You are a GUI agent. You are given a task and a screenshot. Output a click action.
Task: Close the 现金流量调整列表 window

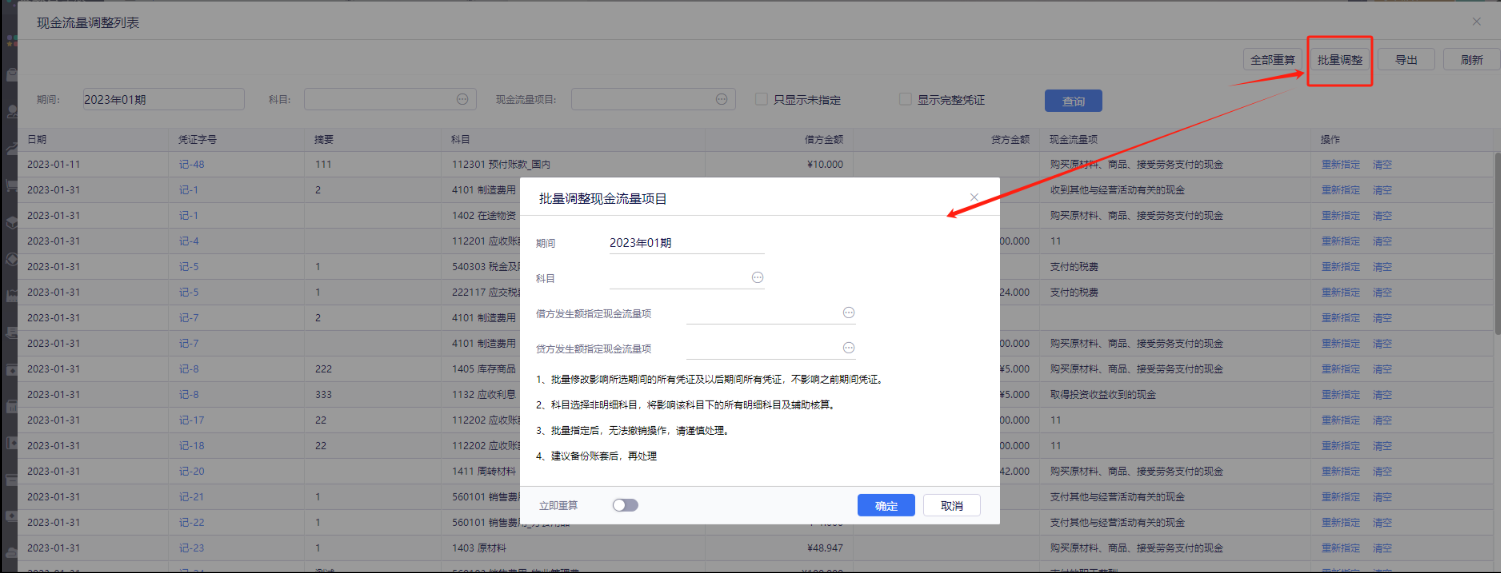[x=1476, y=21]
